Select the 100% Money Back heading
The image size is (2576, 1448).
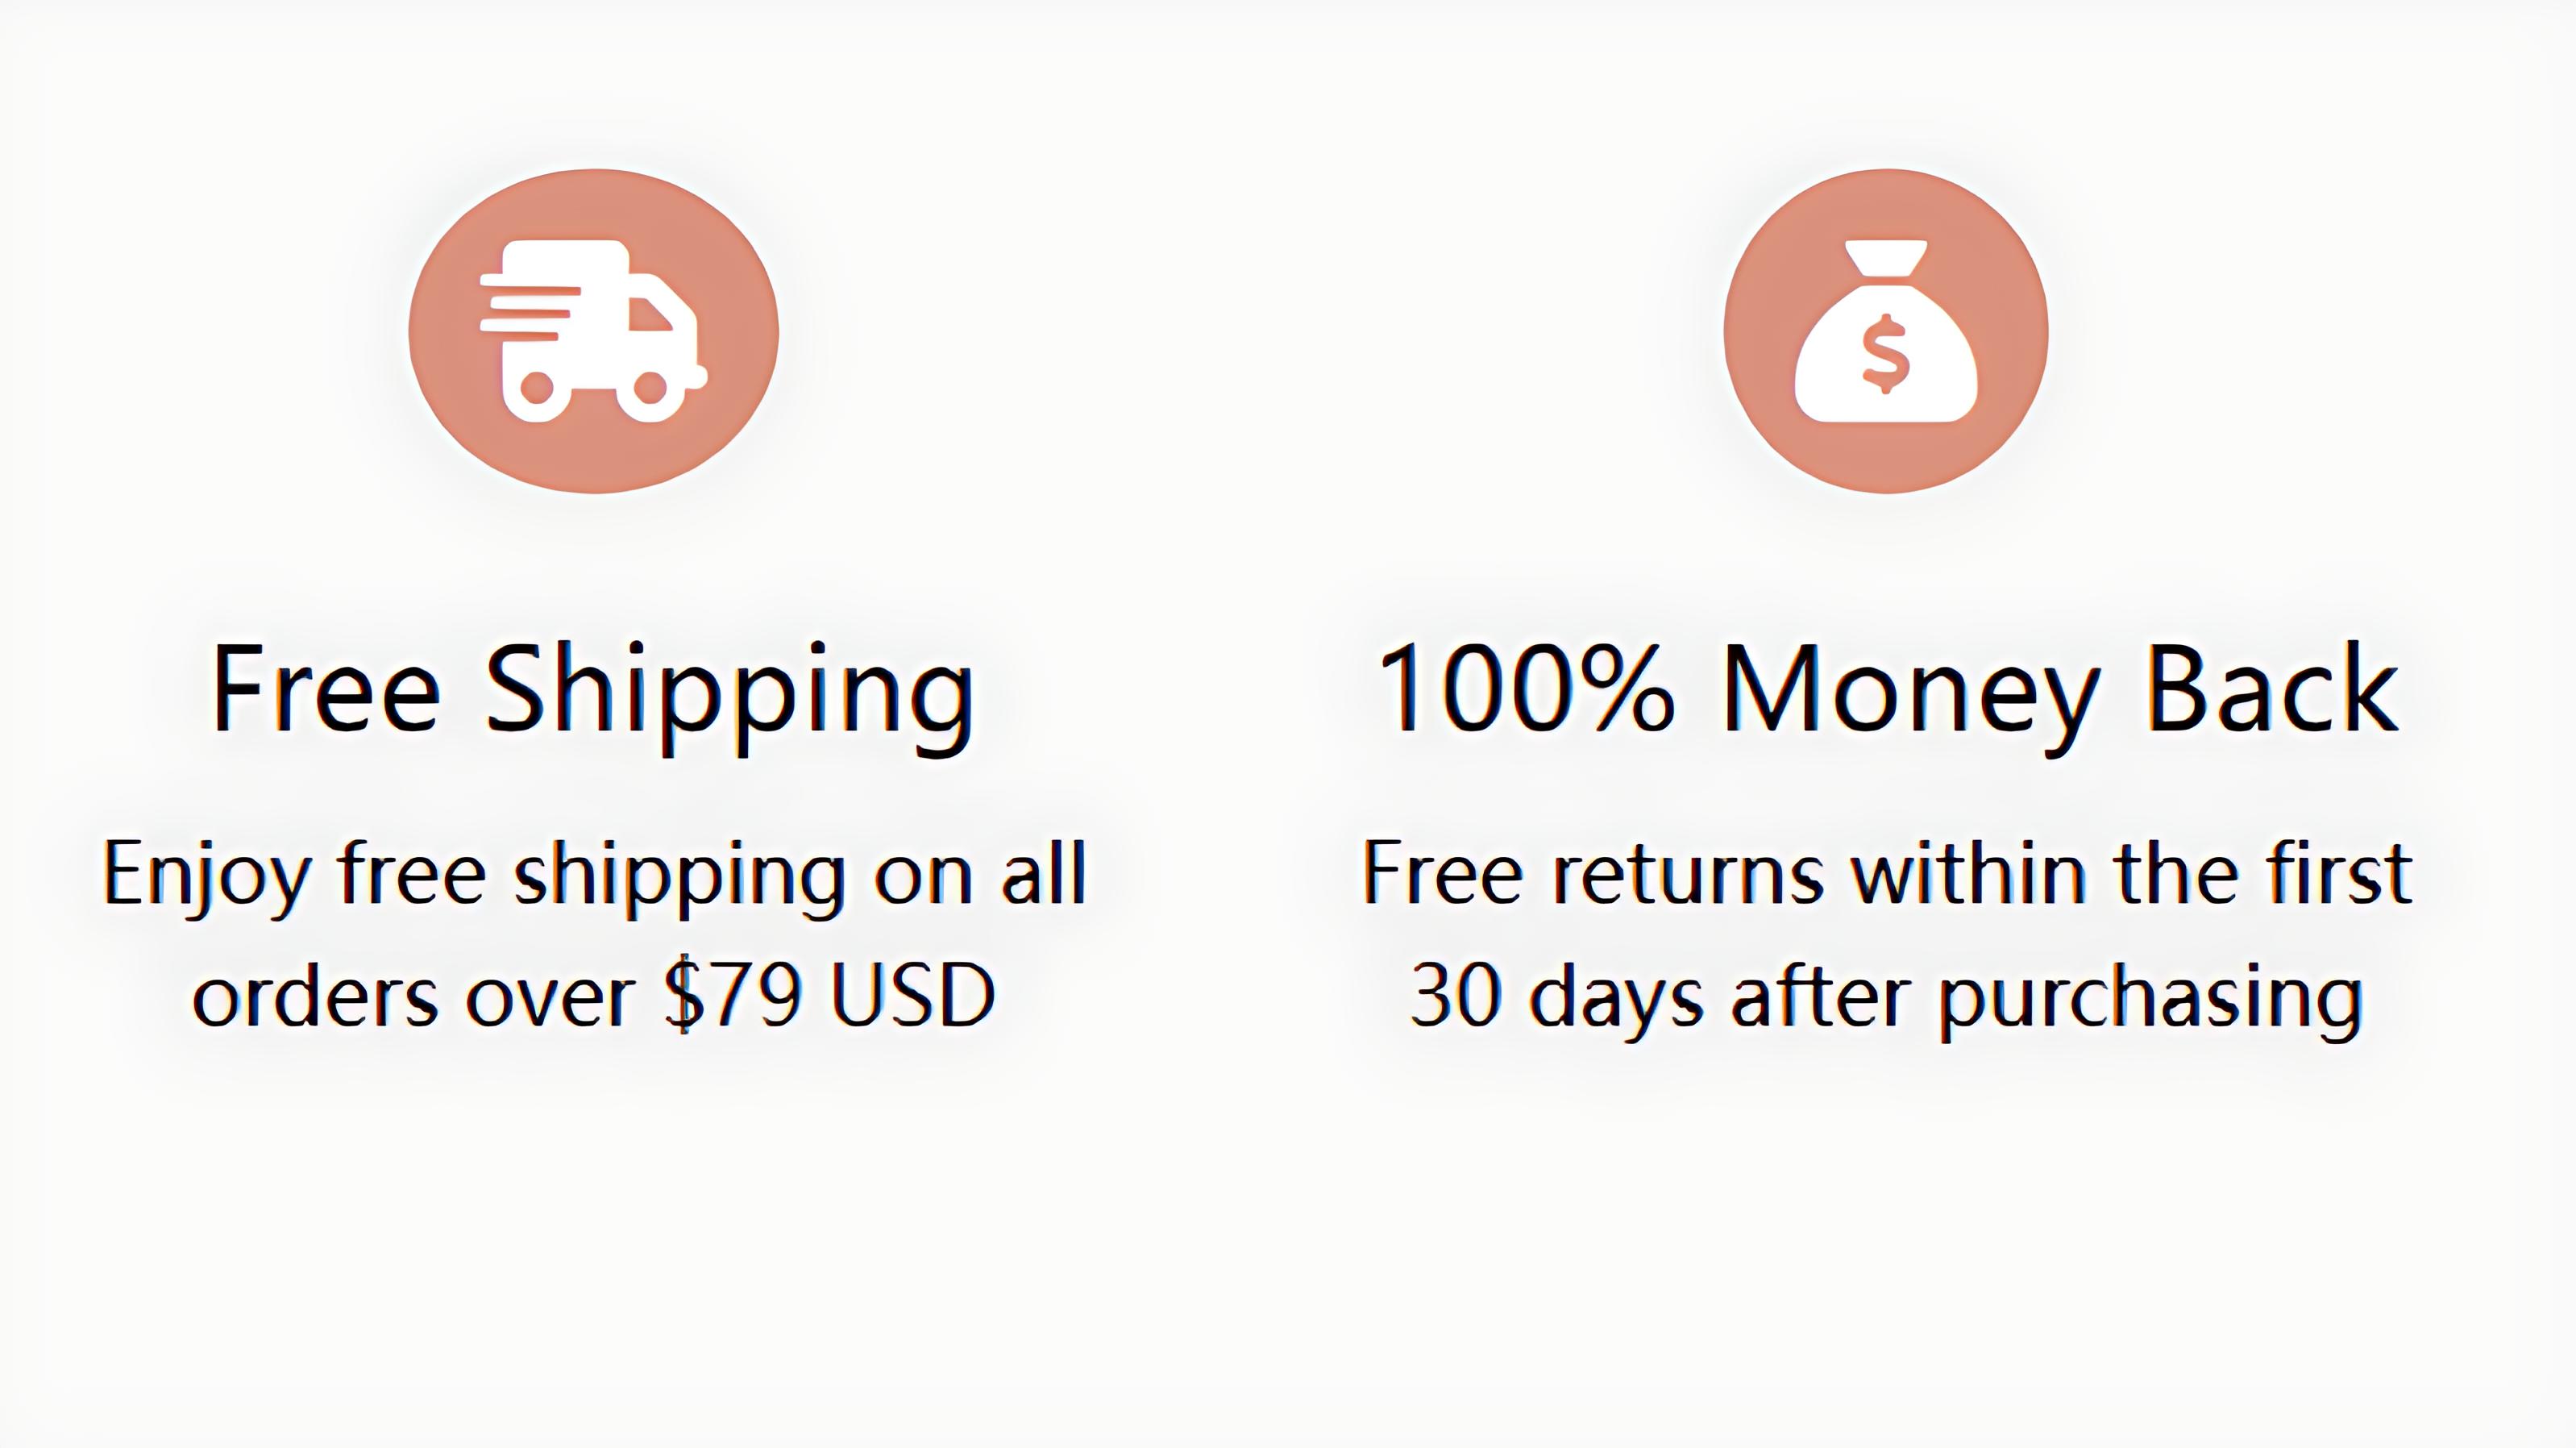tap(1887, 690)
